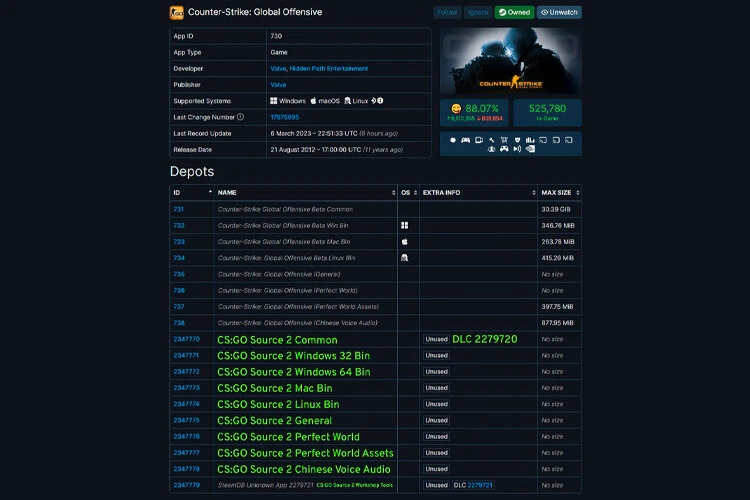Click the shopping cart in-app purchases icon

click(x=504, y=140)
